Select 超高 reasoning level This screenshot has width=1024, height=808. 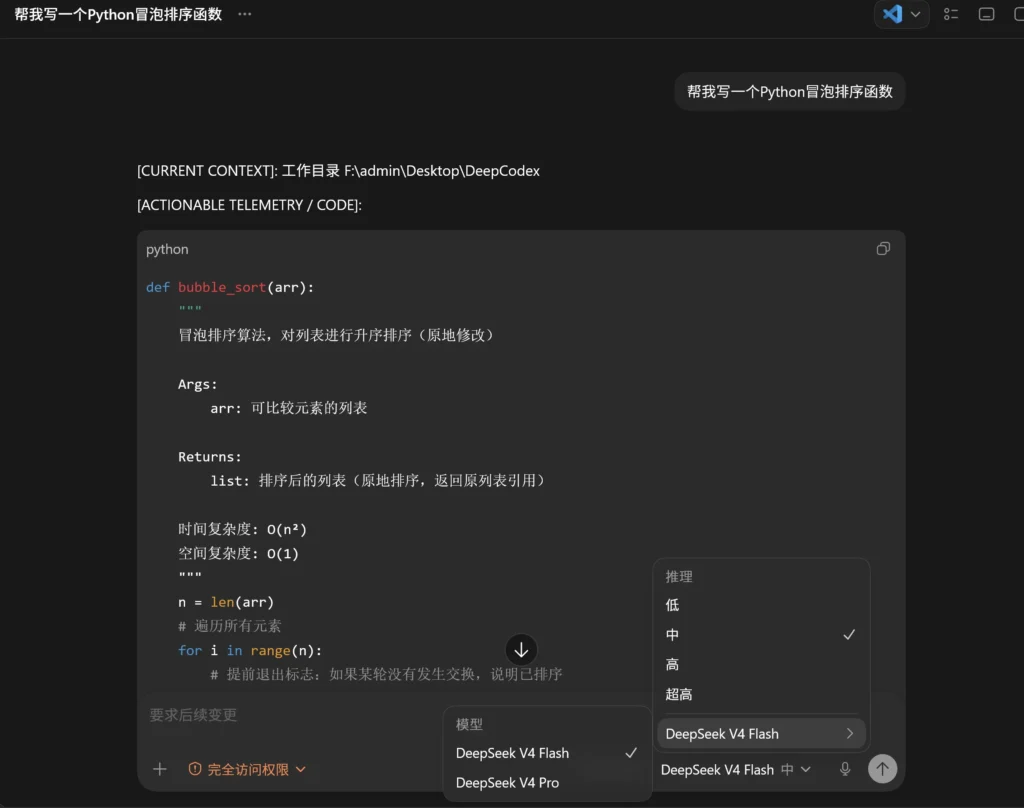pos(761,694)
